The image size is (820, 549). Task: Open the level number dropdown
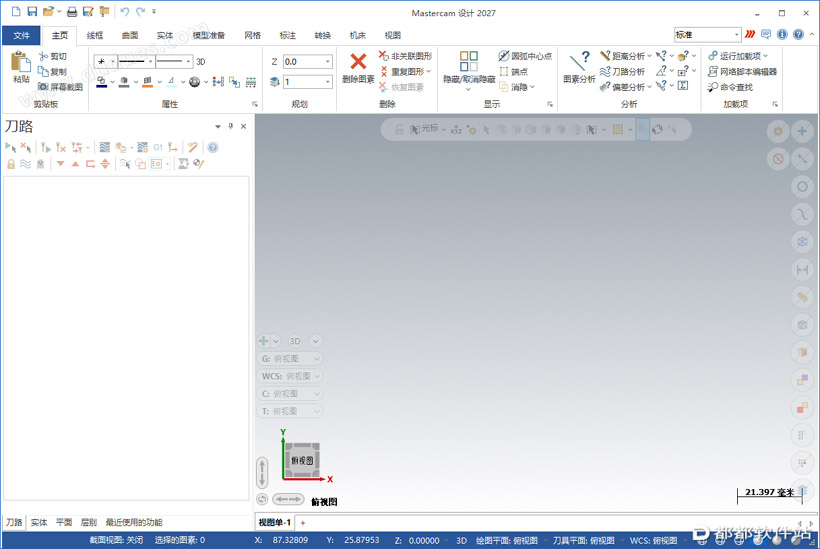[x=328, y=82]
